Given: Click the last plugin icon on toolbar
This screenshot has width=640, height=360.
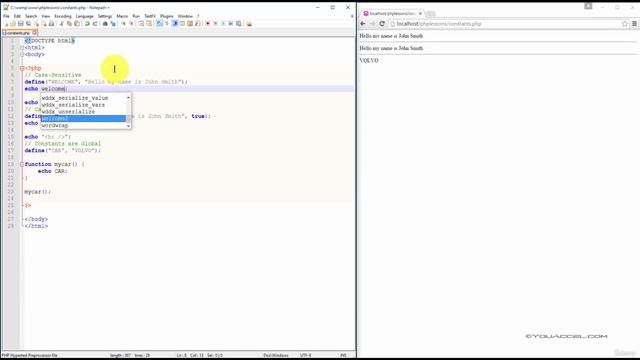Looking at the screenshot, I should point(249,24).
